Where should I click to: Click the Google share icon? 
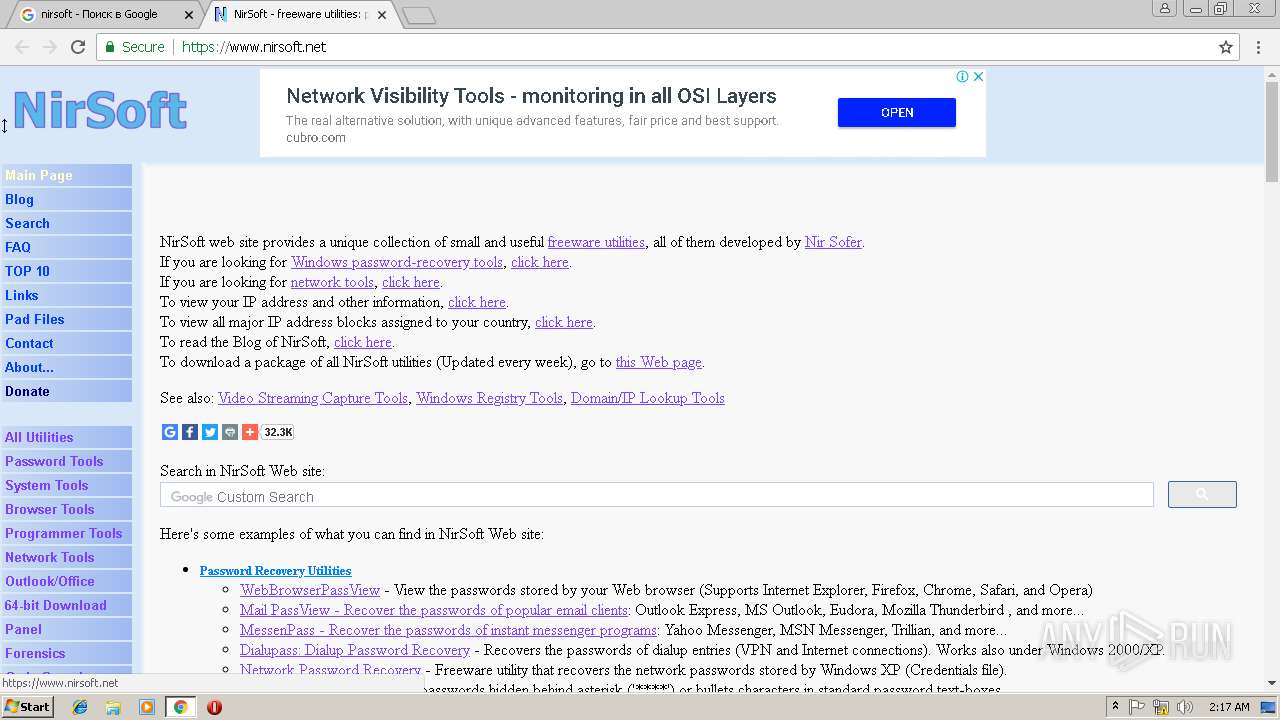(170, 432)
